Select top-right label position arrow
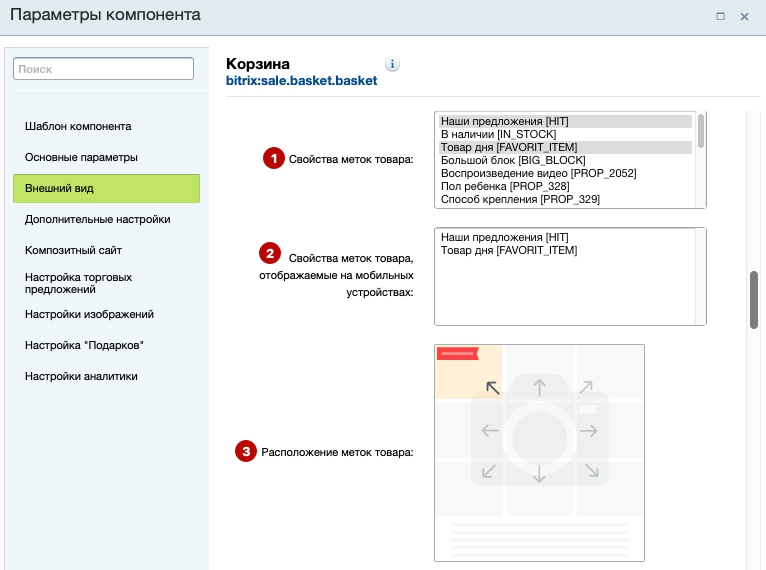Viewport: 766px width, 570px height. coord(586,387)
